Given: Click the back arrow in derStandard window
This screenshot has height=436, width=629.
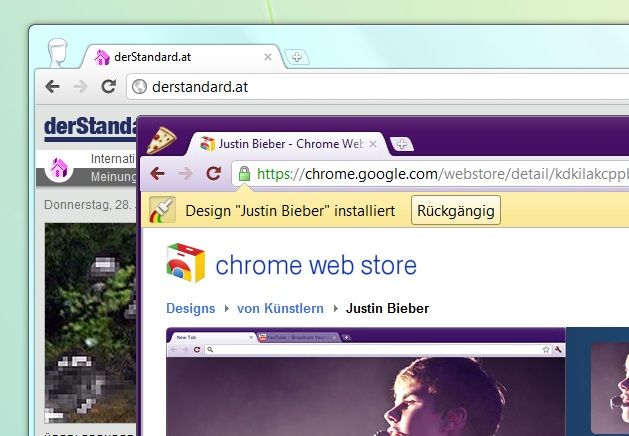Looking at the screenshot, I should (x=53, y=87).
